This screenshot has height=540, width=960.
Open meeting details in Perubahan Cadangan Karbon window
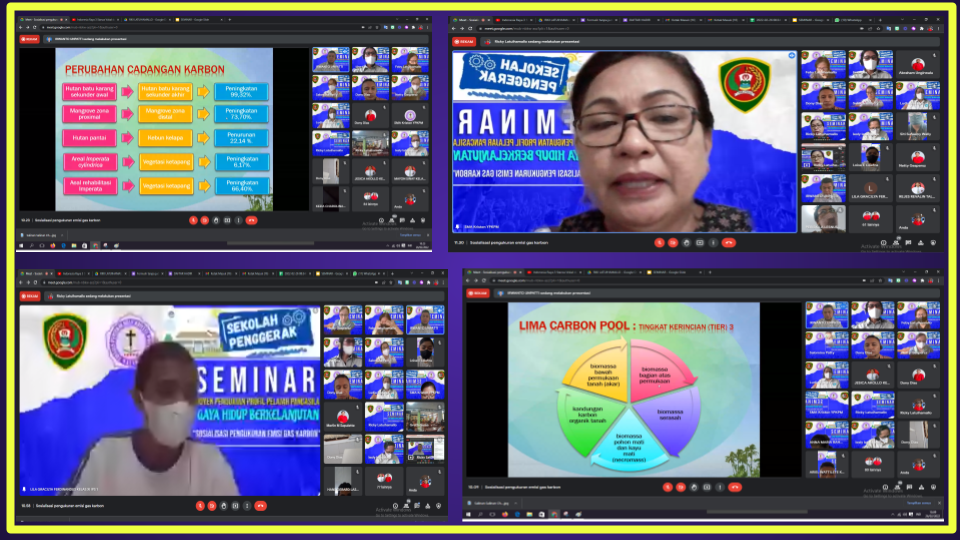pos(381,220)
